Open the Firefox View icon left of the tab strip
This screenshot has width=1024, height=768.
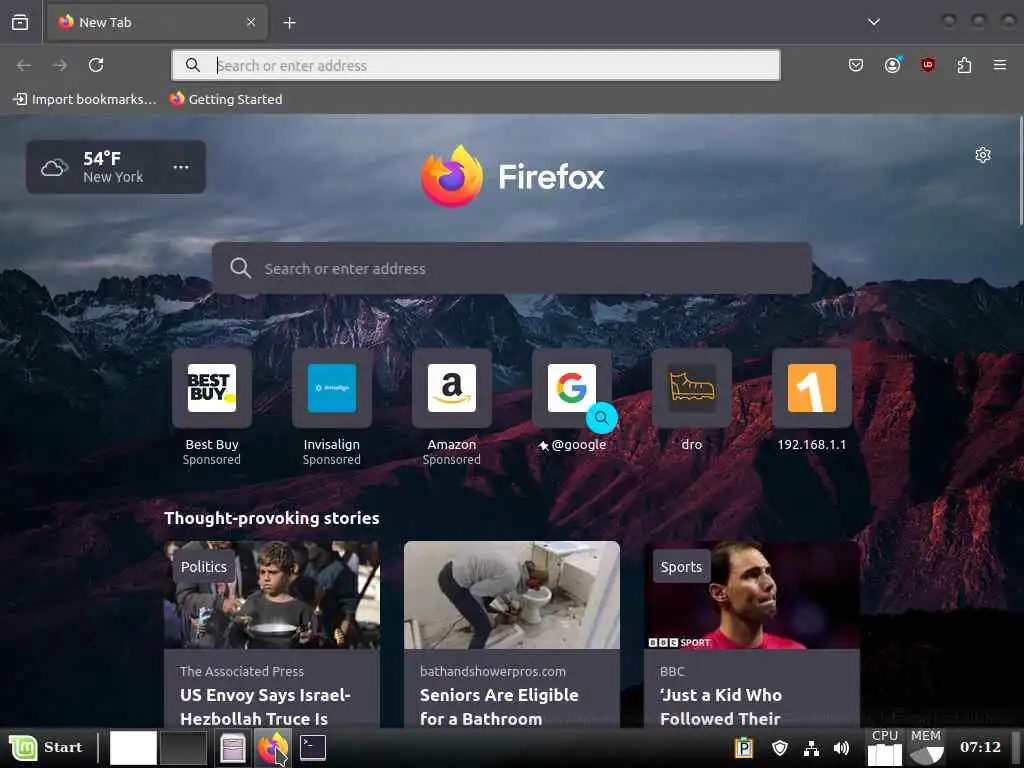(x=20, y=22)
